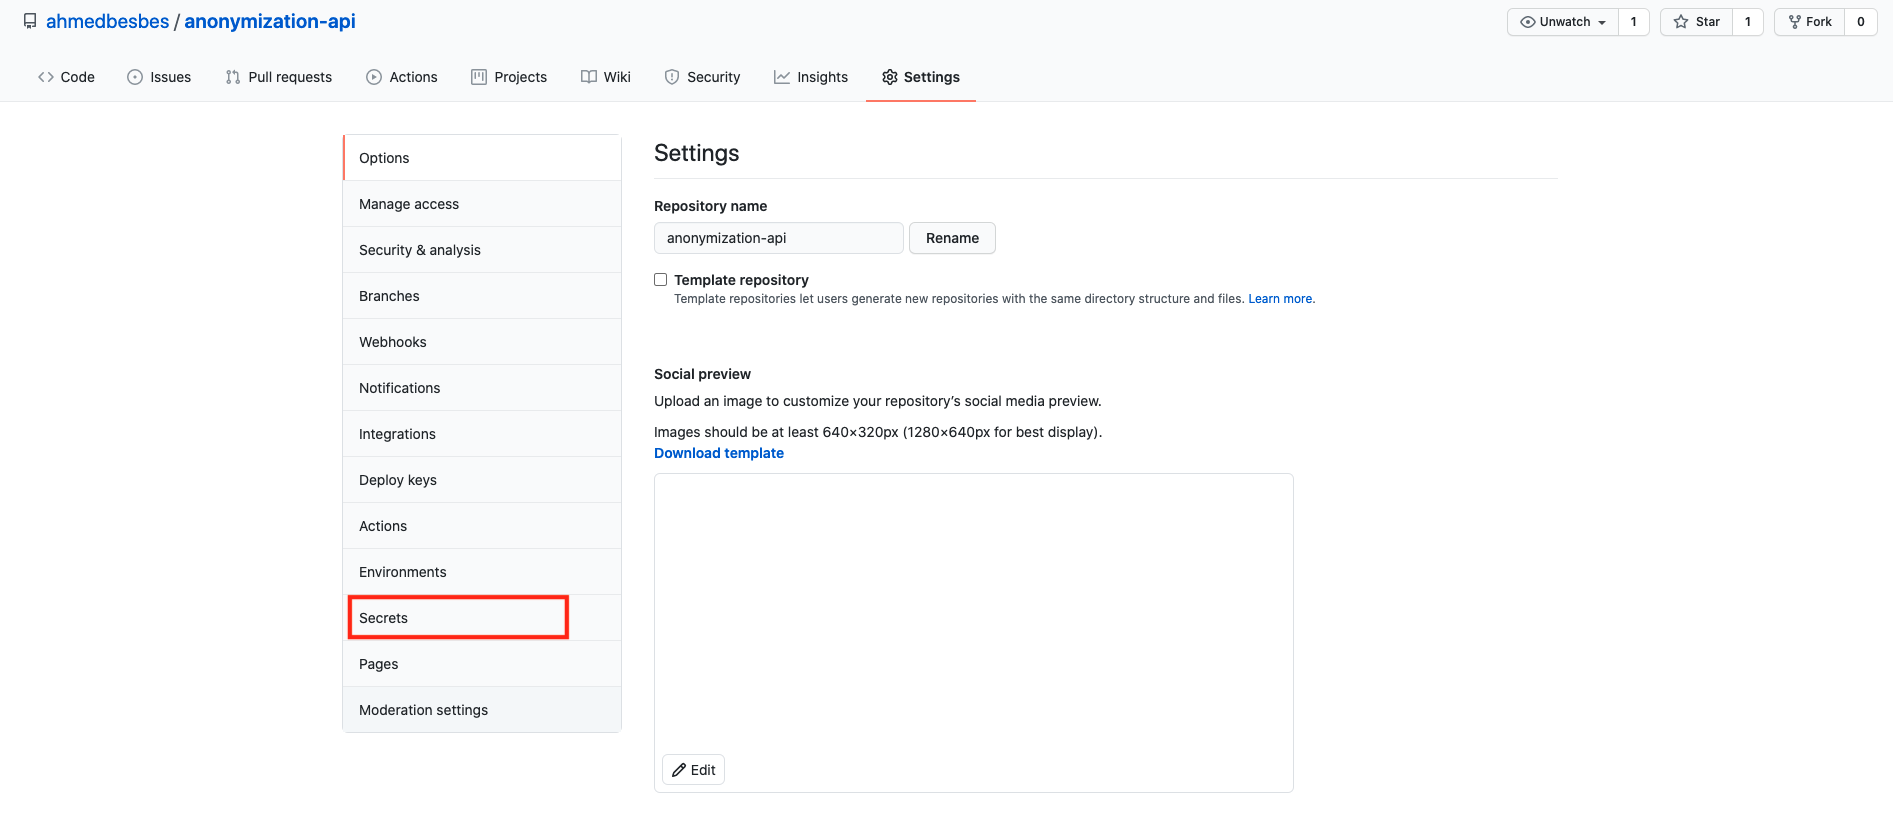Follow the Learn more link
The height and width of the screenshot is (830, 1893).
click(1280, 299)
